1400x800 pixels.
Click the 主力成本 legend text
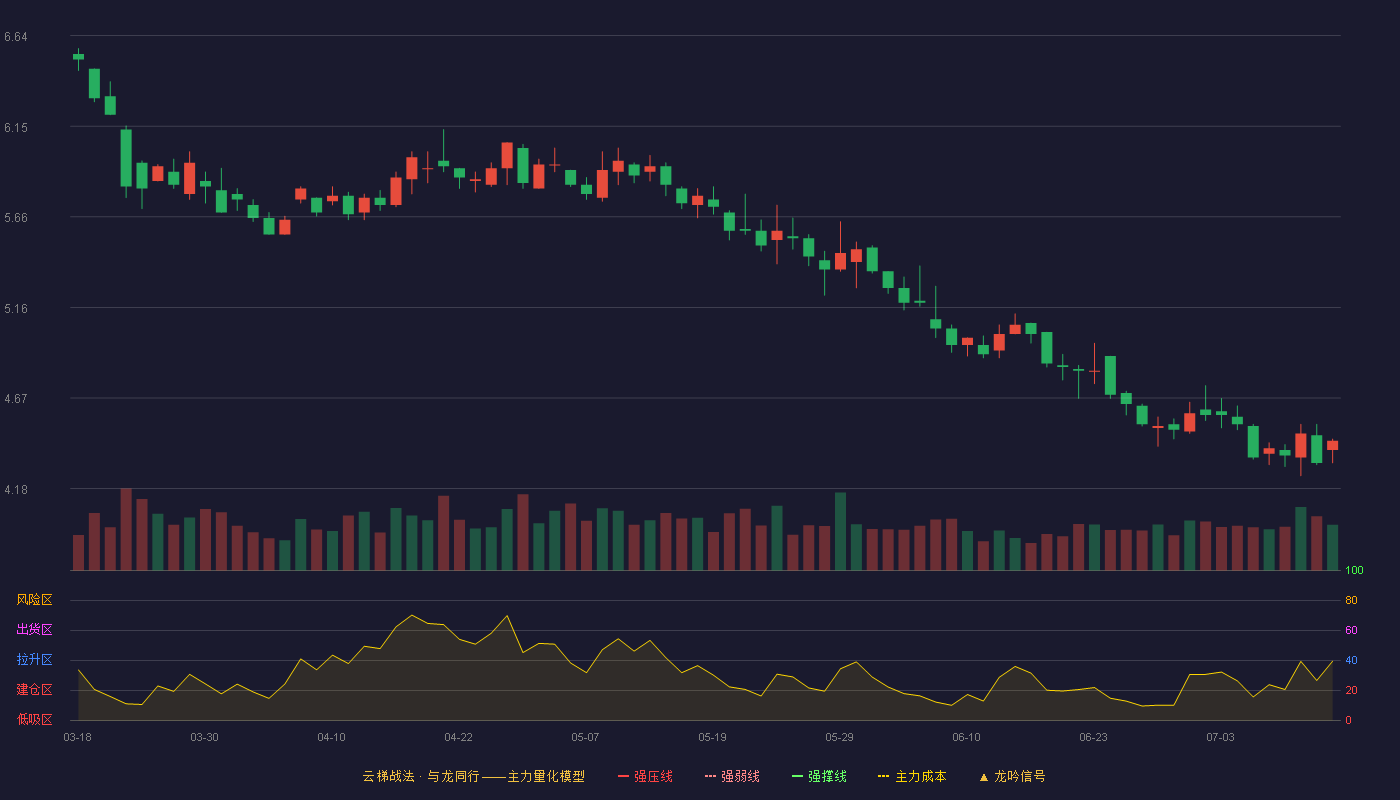(920, 776)
